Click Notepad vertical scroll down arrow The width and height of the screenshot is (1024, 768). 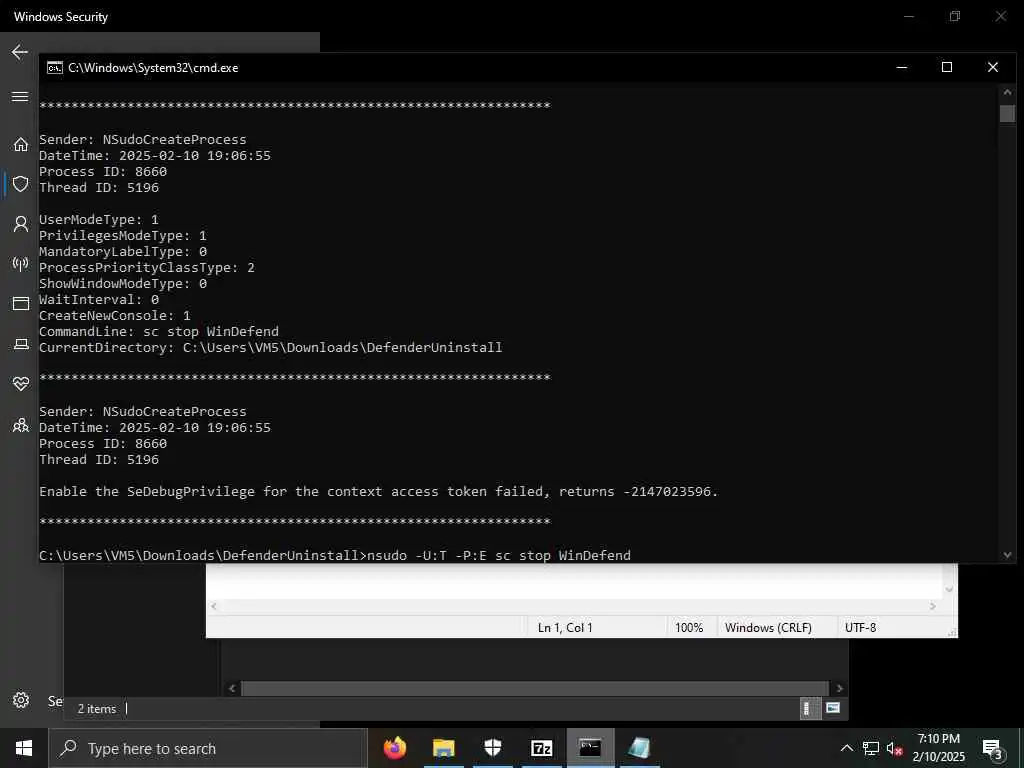(x=949, y=589)
